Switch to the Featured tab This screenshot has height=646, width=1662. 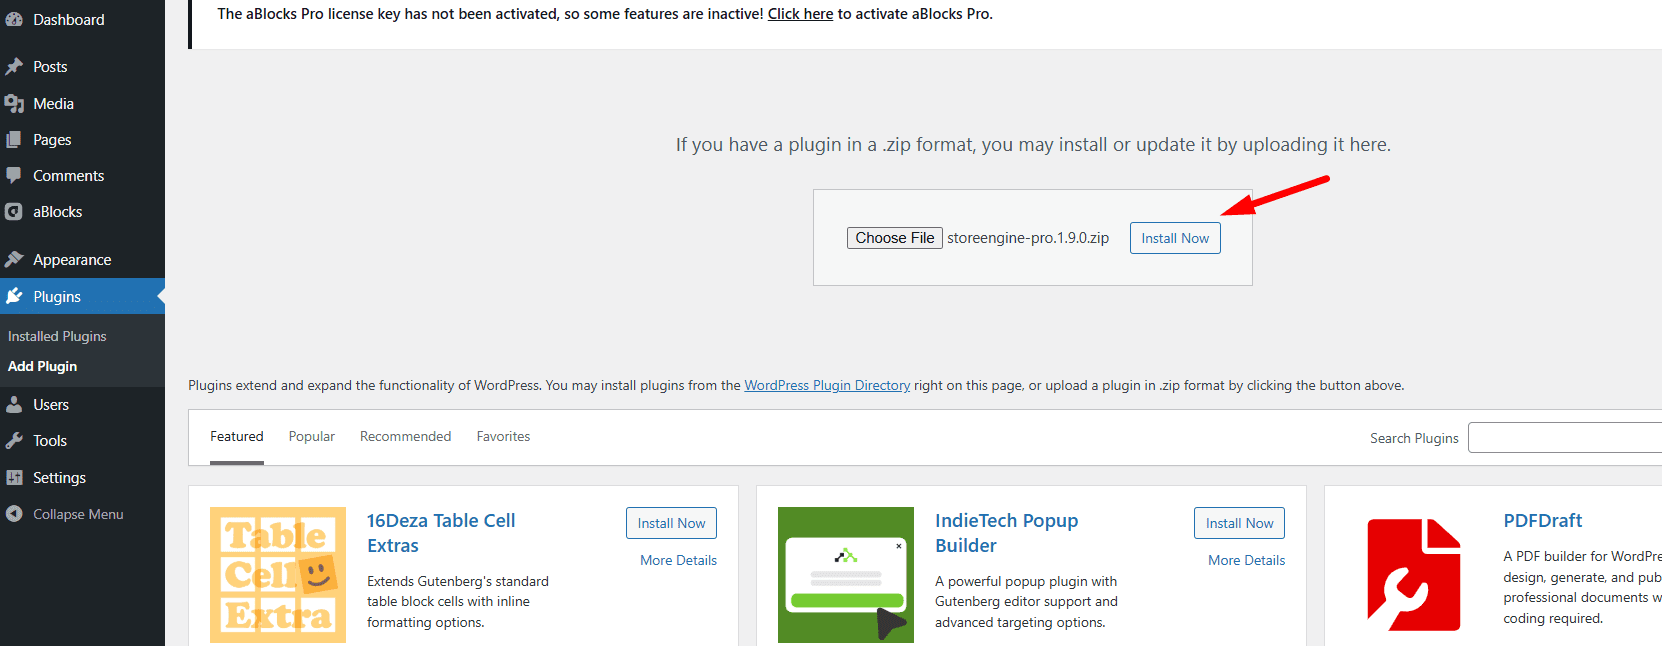pyautogui.click(x=237, y=437)
